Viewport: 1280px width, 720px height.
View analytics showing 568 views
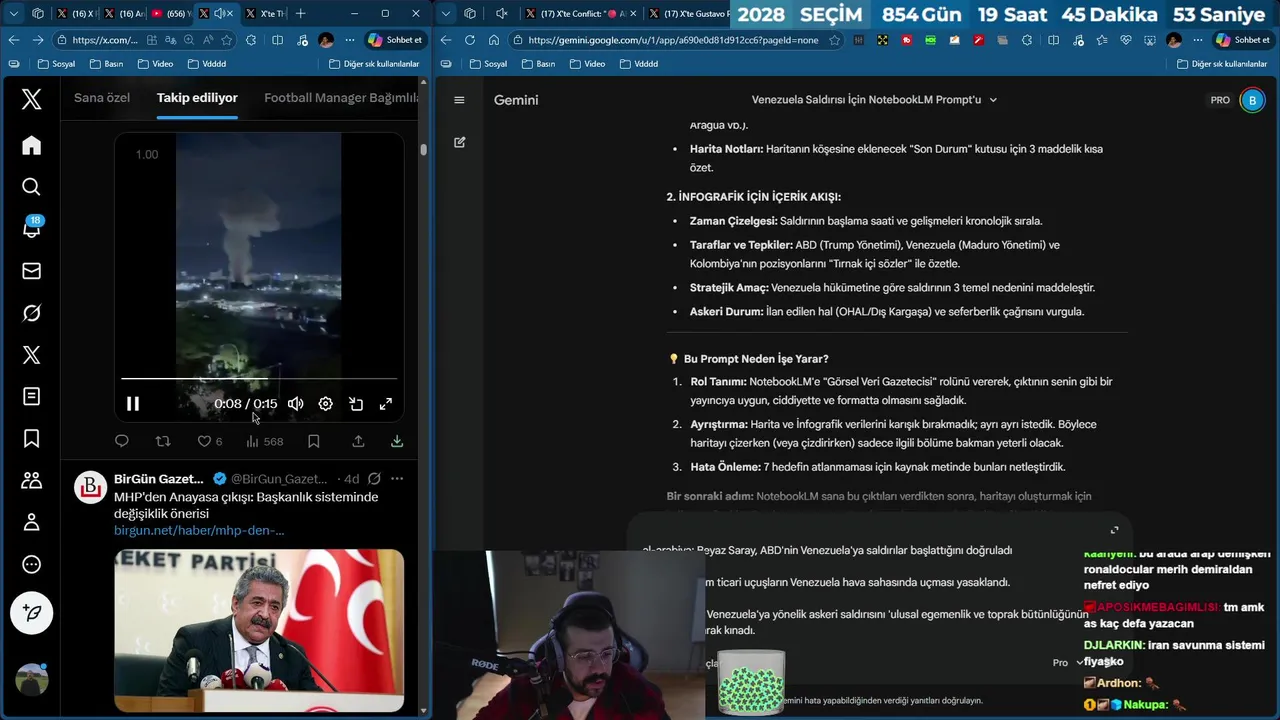[265, 441]
